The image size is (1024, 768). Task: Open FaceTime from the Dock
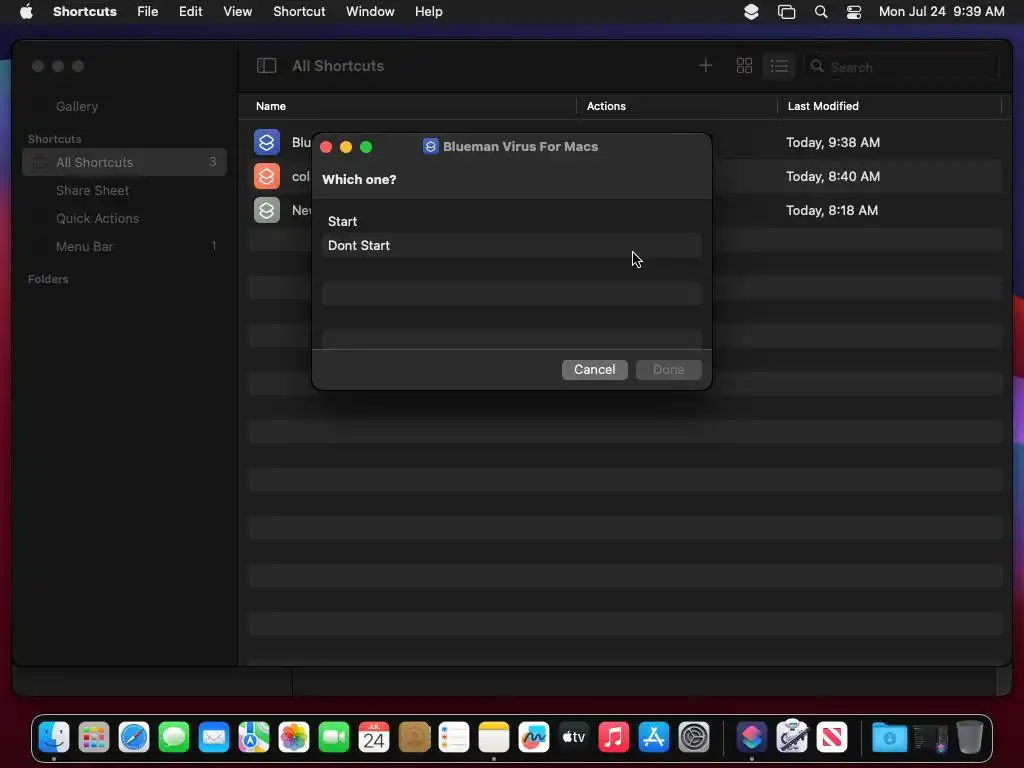point(334,738)
